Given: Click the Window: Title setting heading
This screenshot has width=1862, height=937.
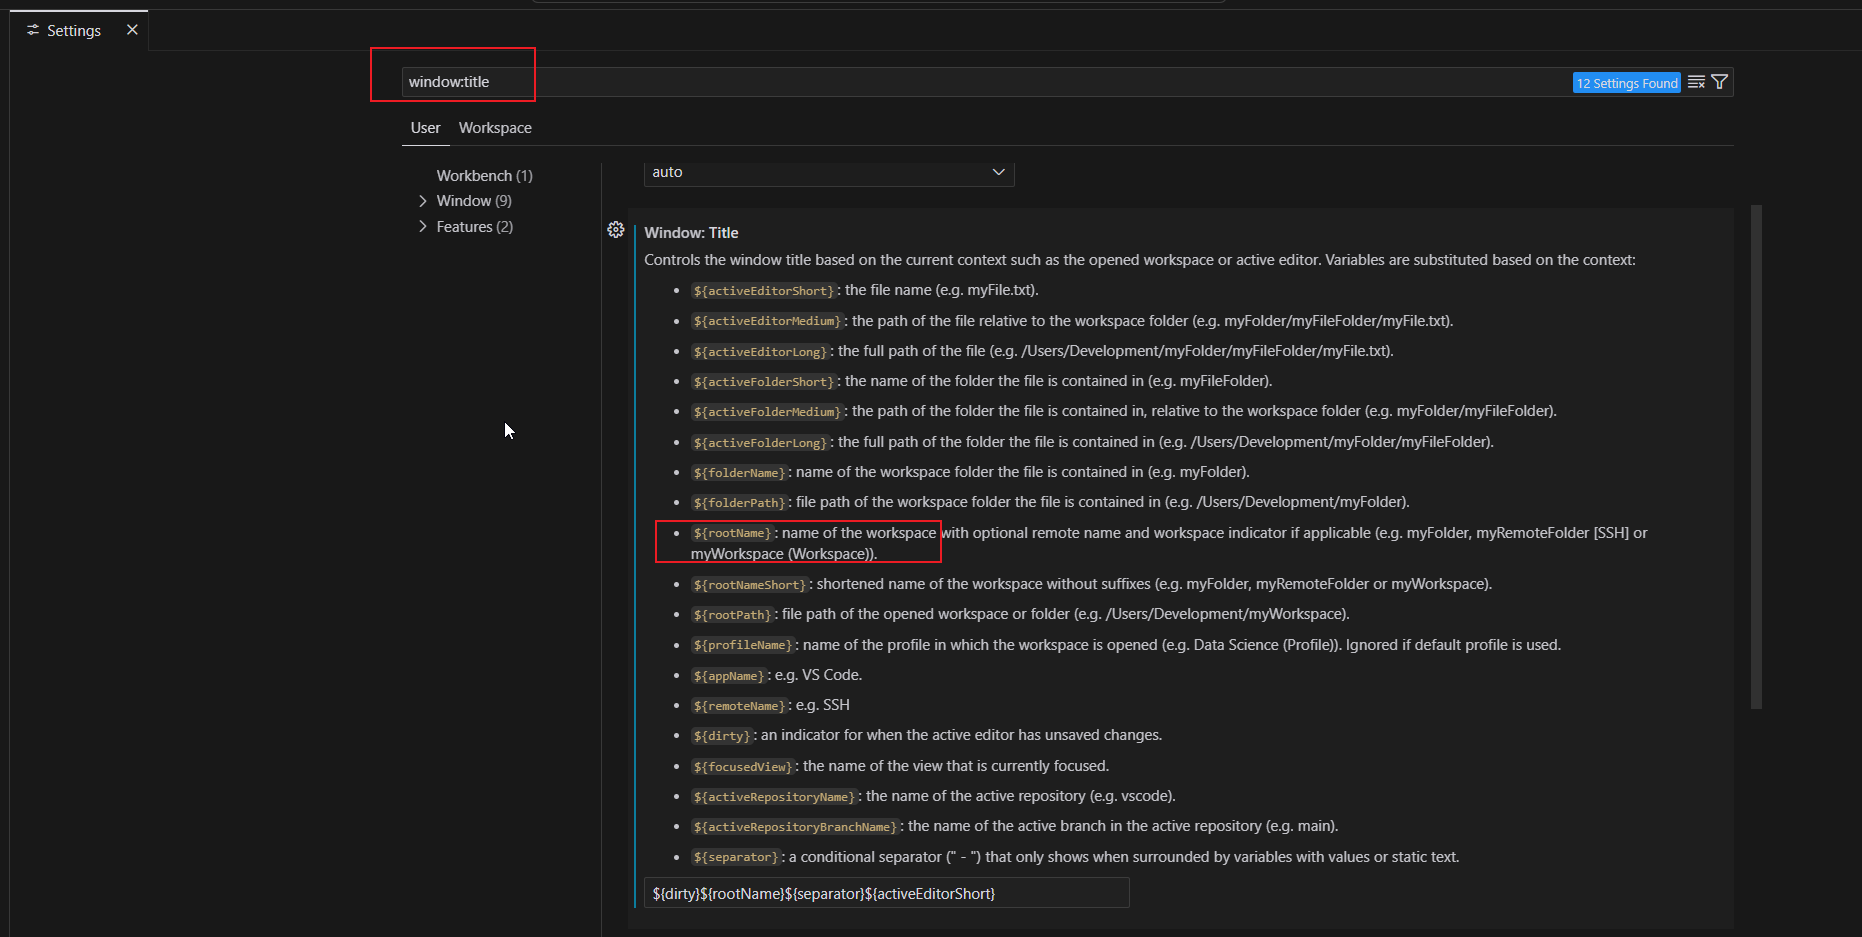Looking at the screenshot, I should click(x=691, y=232).
